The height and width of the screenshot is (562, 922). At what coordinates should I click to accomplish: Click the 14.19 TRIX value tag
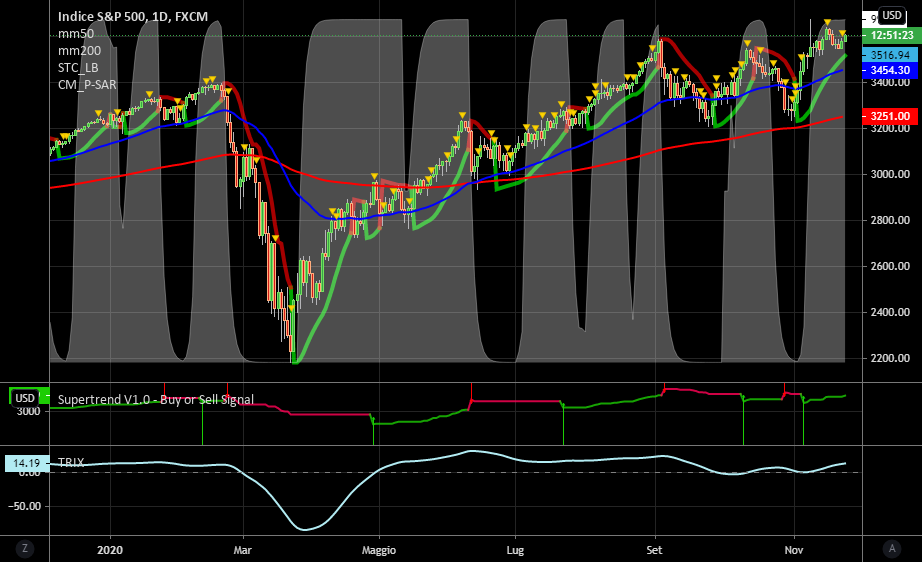click(x=27, y=463)
